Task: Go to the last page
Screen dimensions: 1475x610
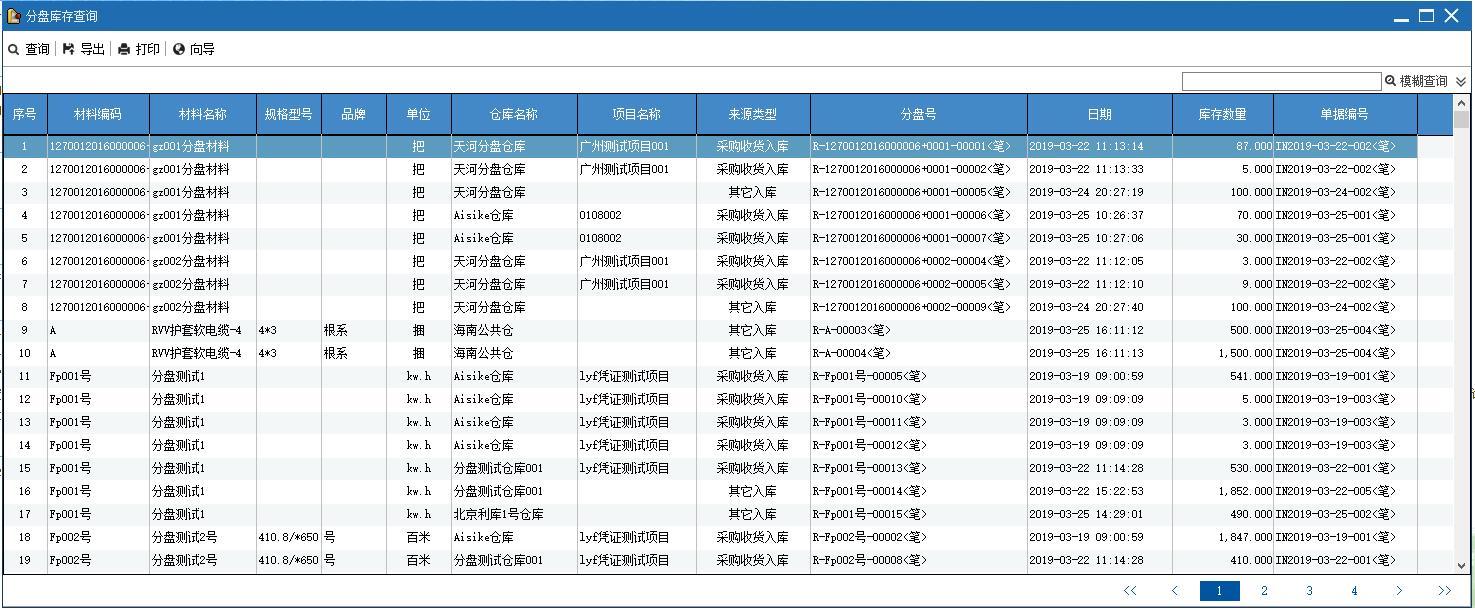Action: coord(1444,591)
